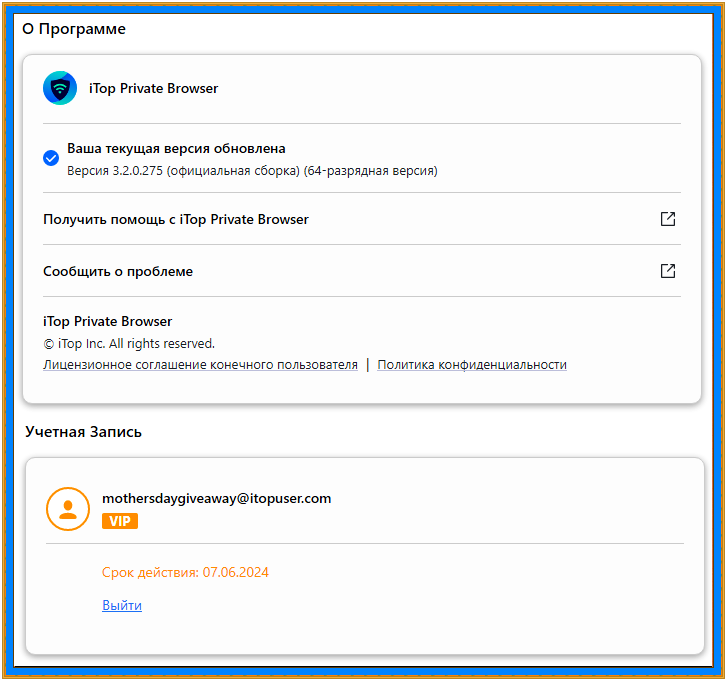Click the 'Выйти' sign-out link
Image resolution: width=726 pixels, height=680 pixels.
(x=122, y=605)
